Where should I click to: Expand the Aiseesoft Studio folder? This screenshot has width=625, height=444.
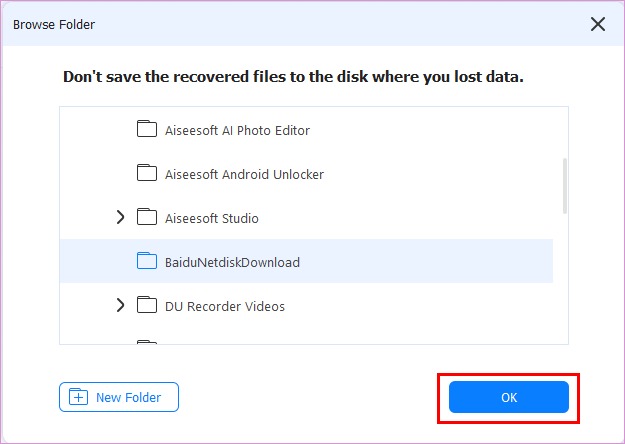click(x=120, y=218)
